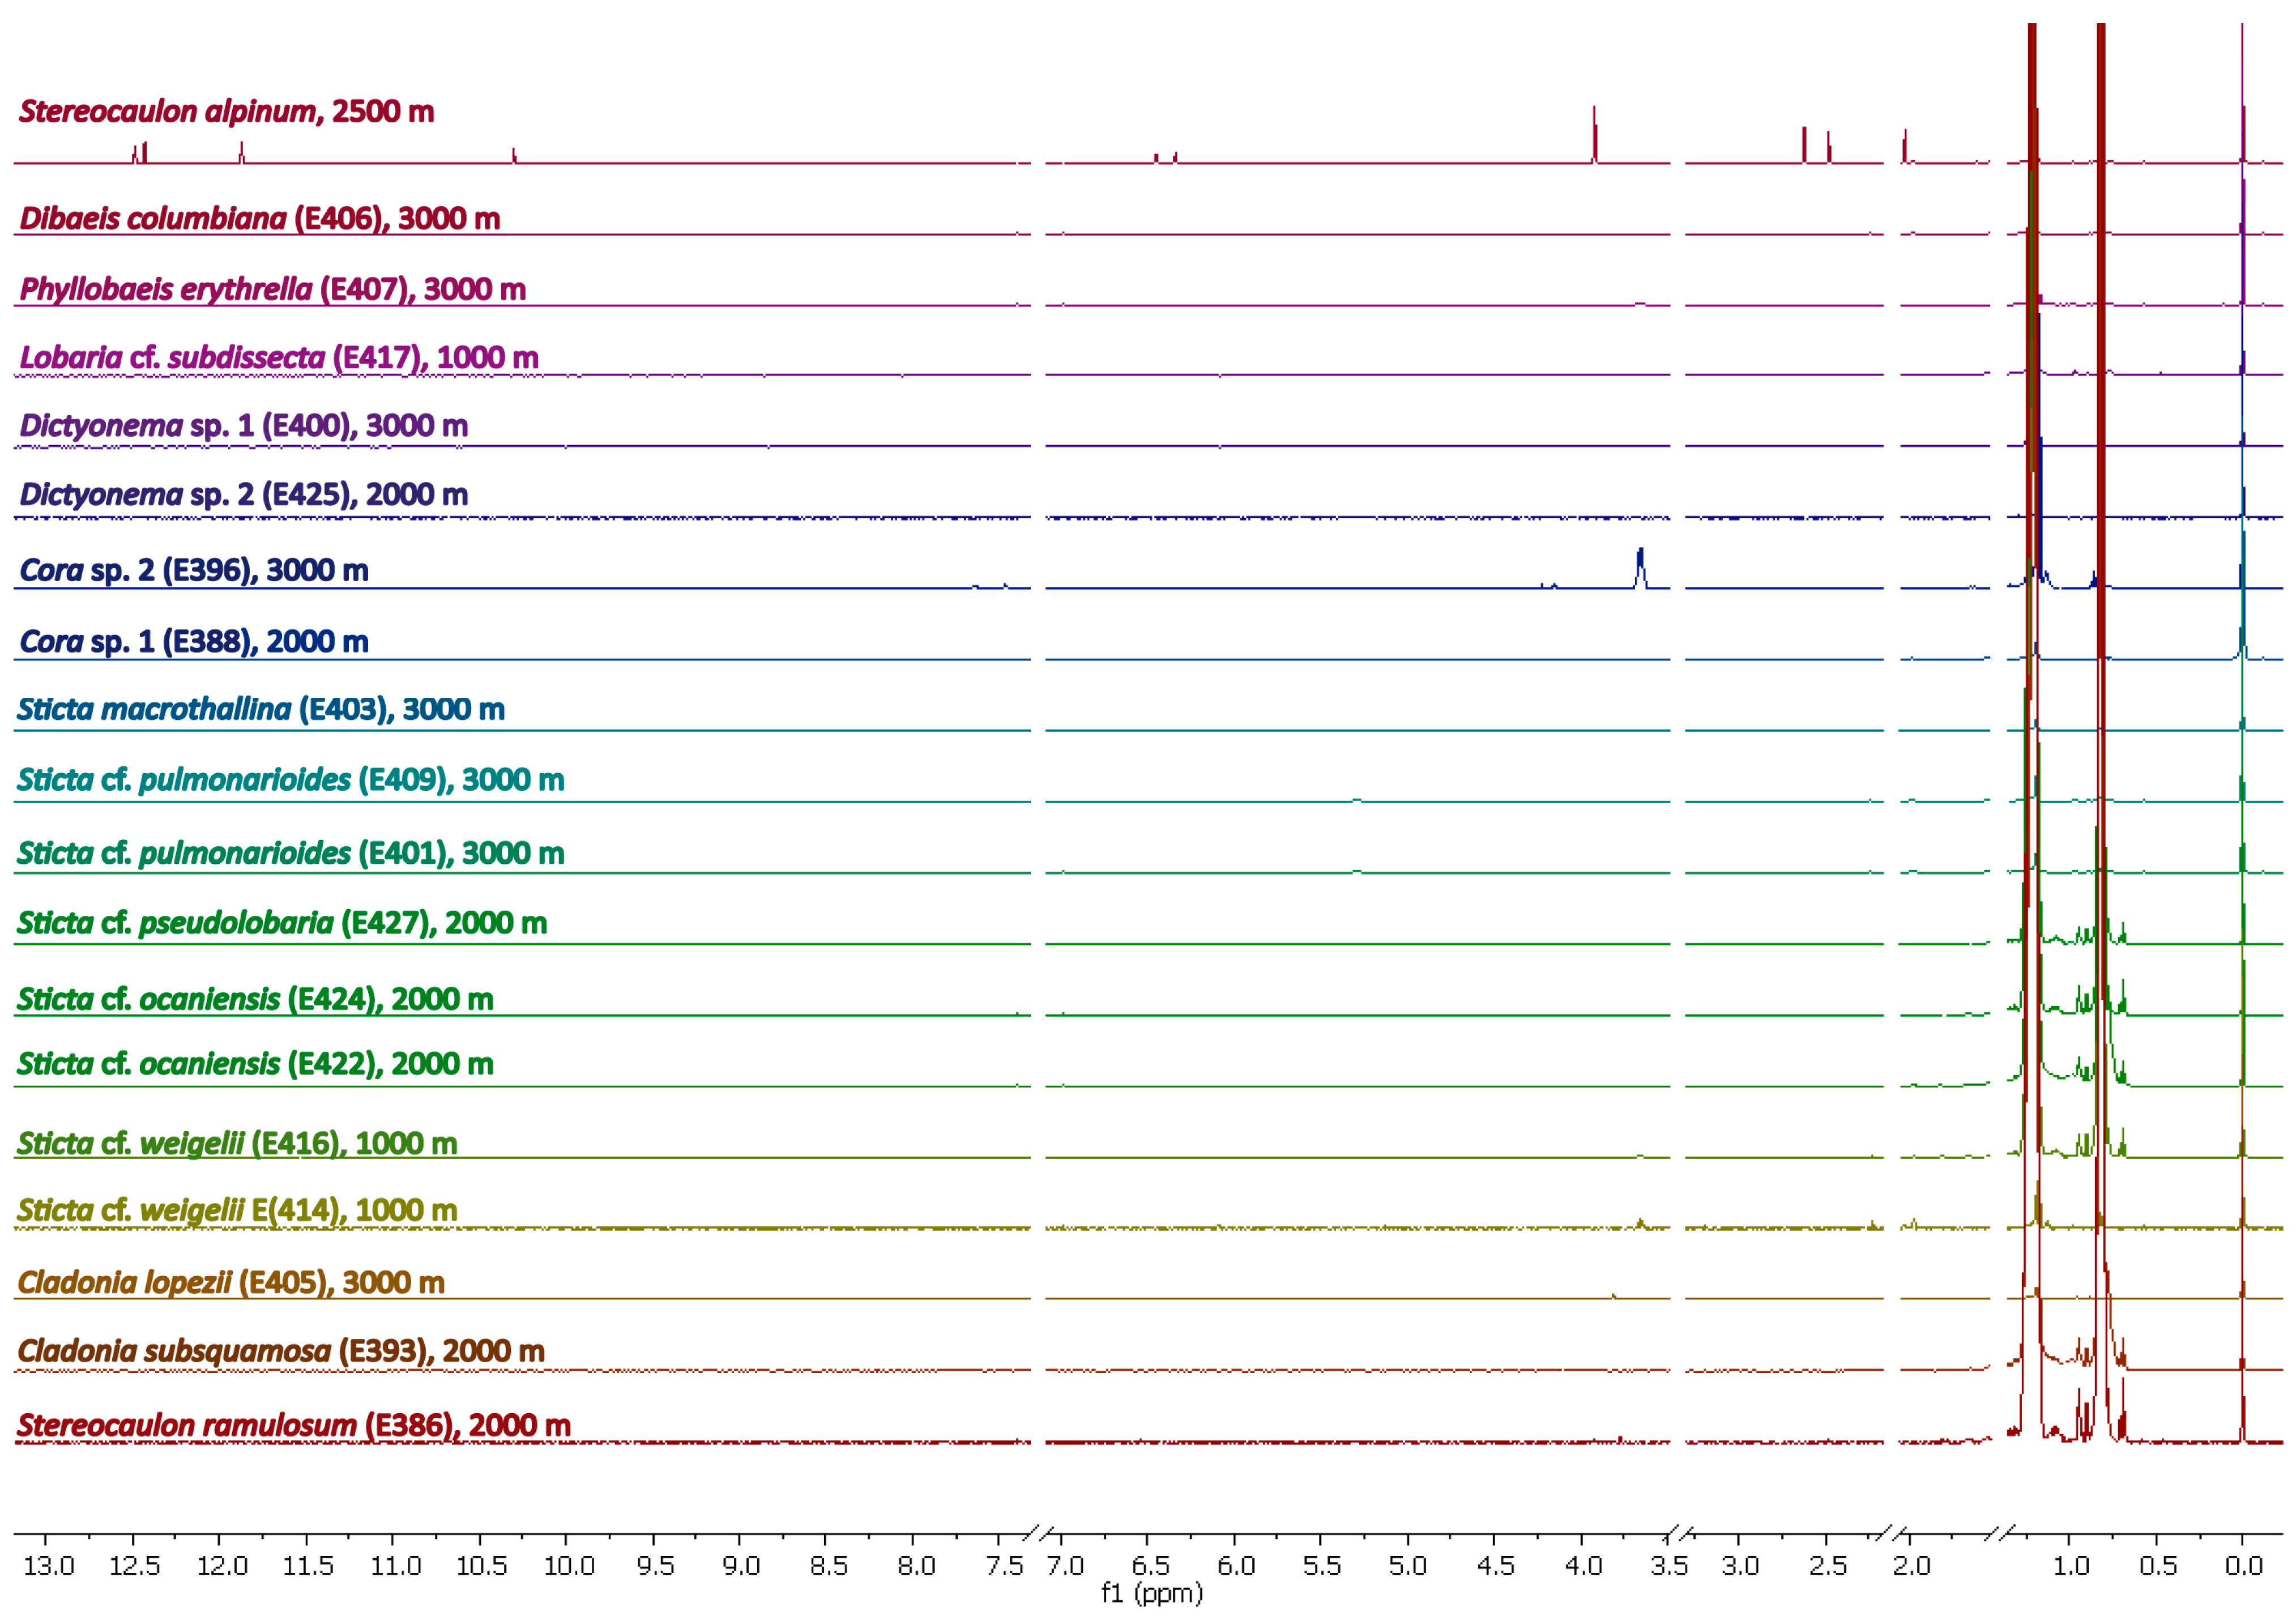Click the 12.0 ppm axis tick label
This screenshot has height=1616, width=2296.
coord(222,1566)
